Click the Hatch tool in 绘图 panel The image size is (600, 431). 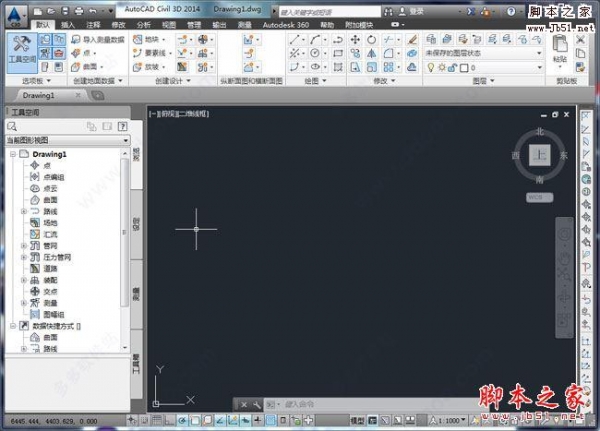338,67
